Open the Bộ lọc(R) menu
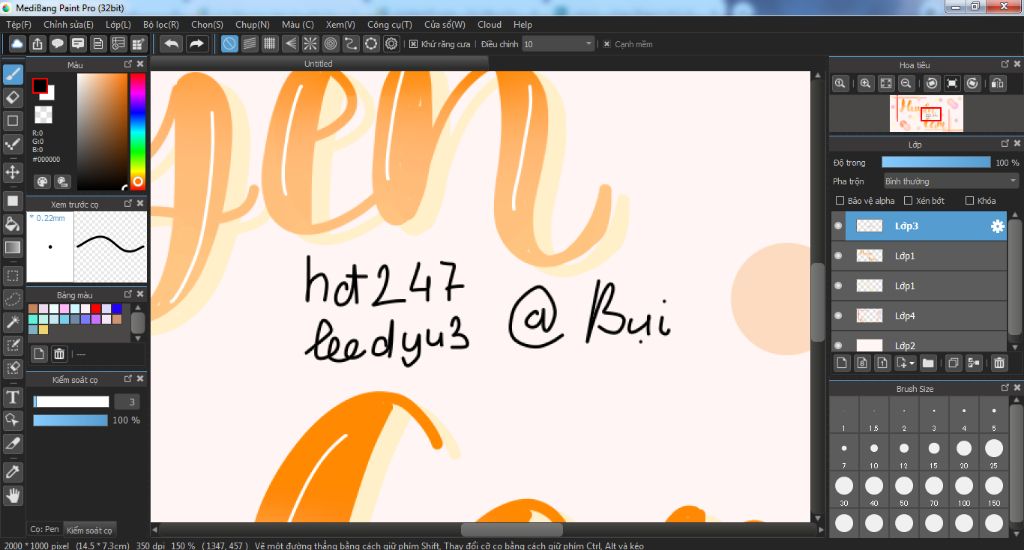The width and height of the screenshot is (1024, 550). (x=161, y=24)
